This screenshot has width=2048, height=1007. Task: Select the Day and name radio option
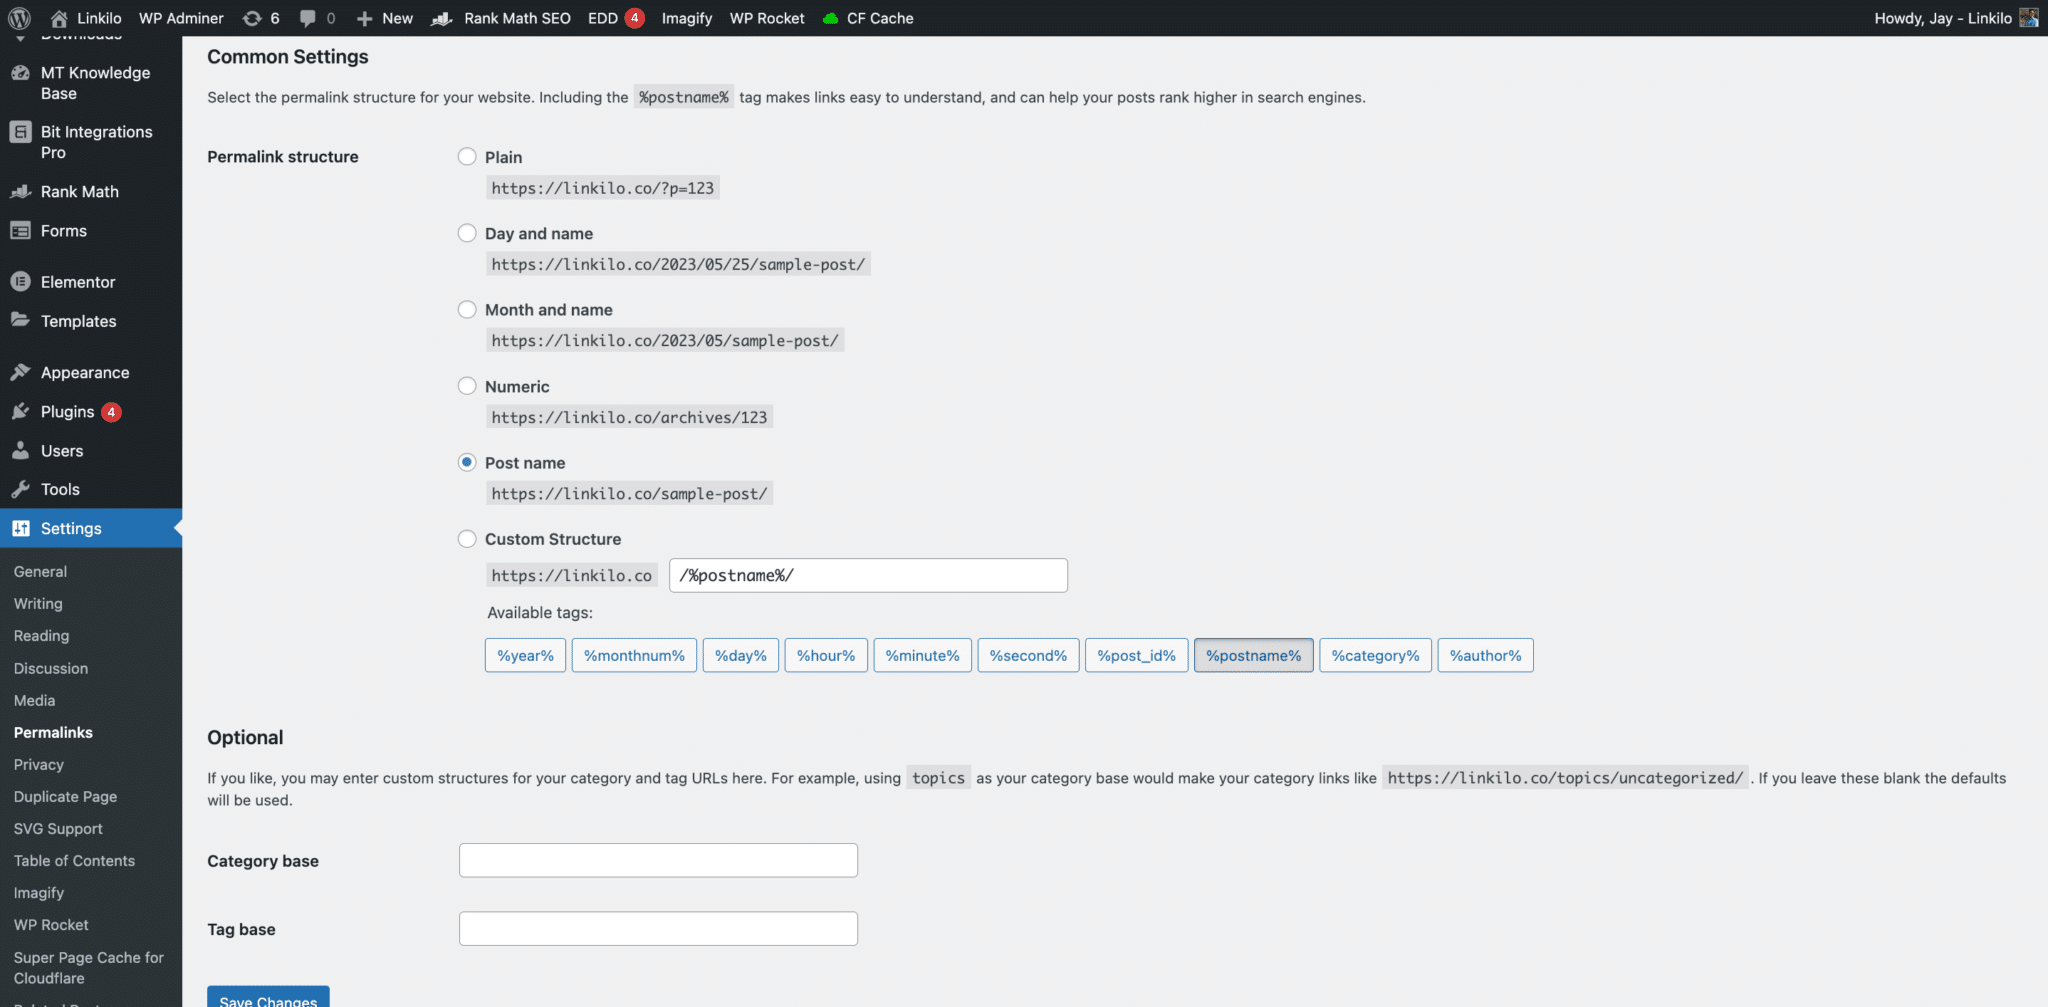point(467,233)
